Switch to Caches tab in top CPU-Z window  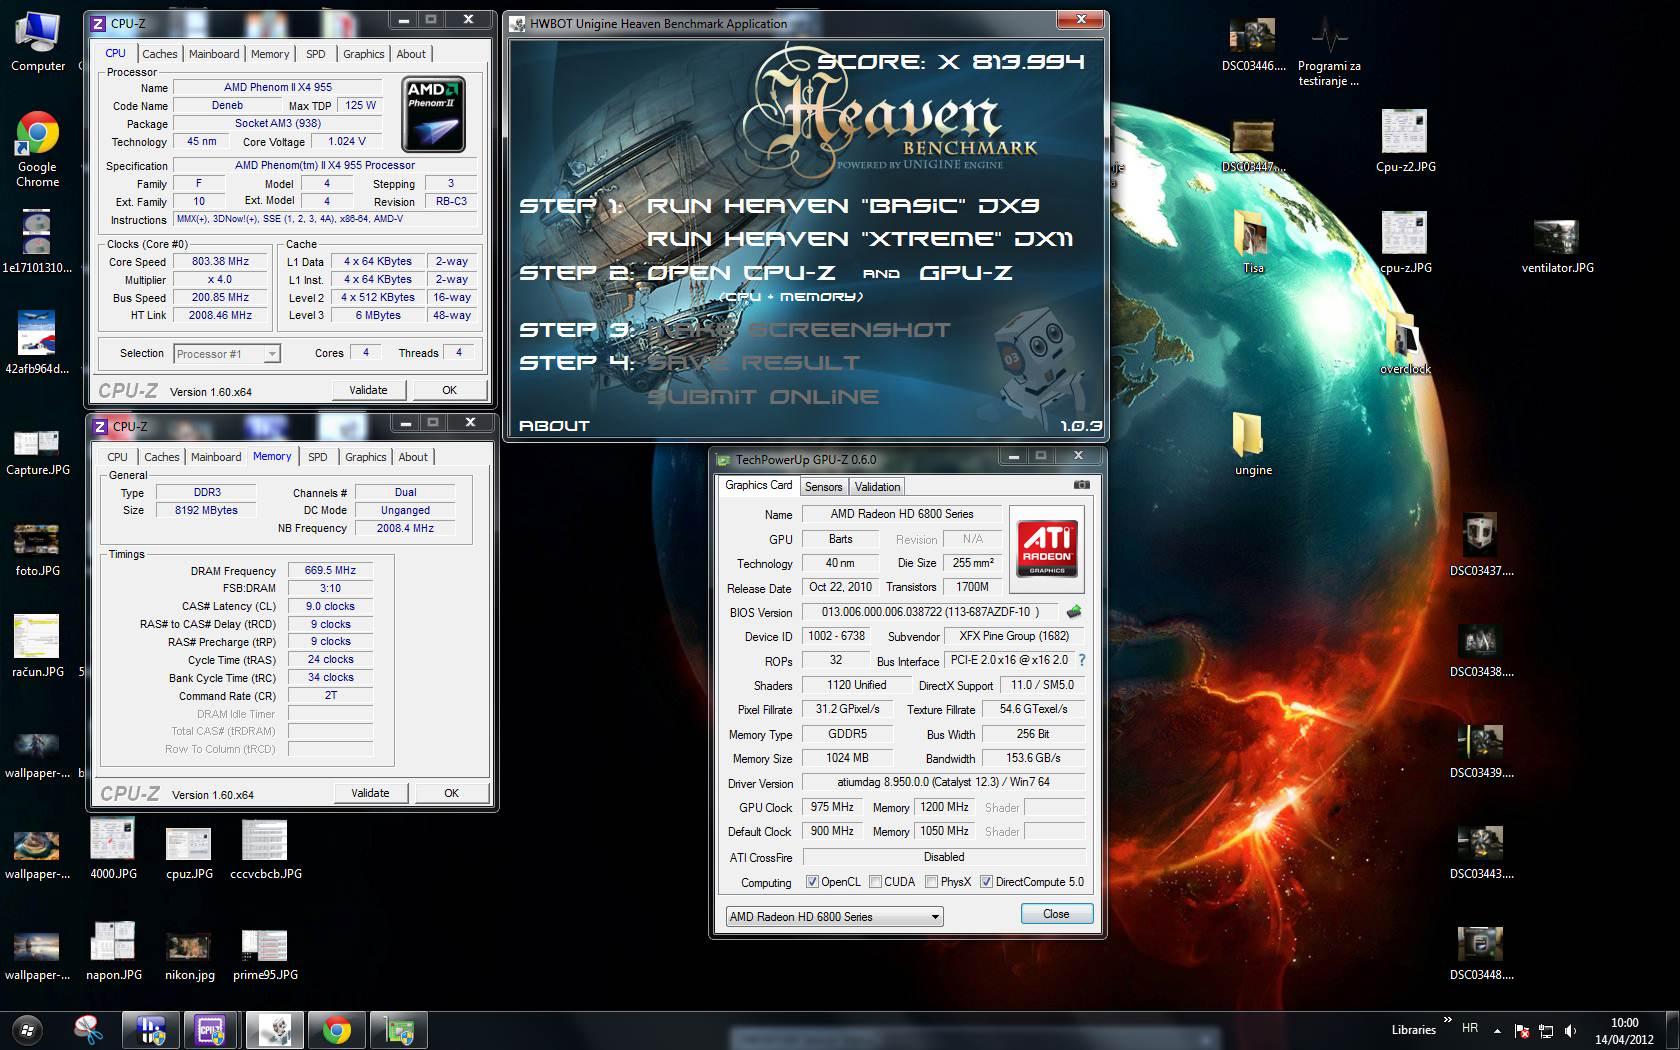[x=159, y=54]
